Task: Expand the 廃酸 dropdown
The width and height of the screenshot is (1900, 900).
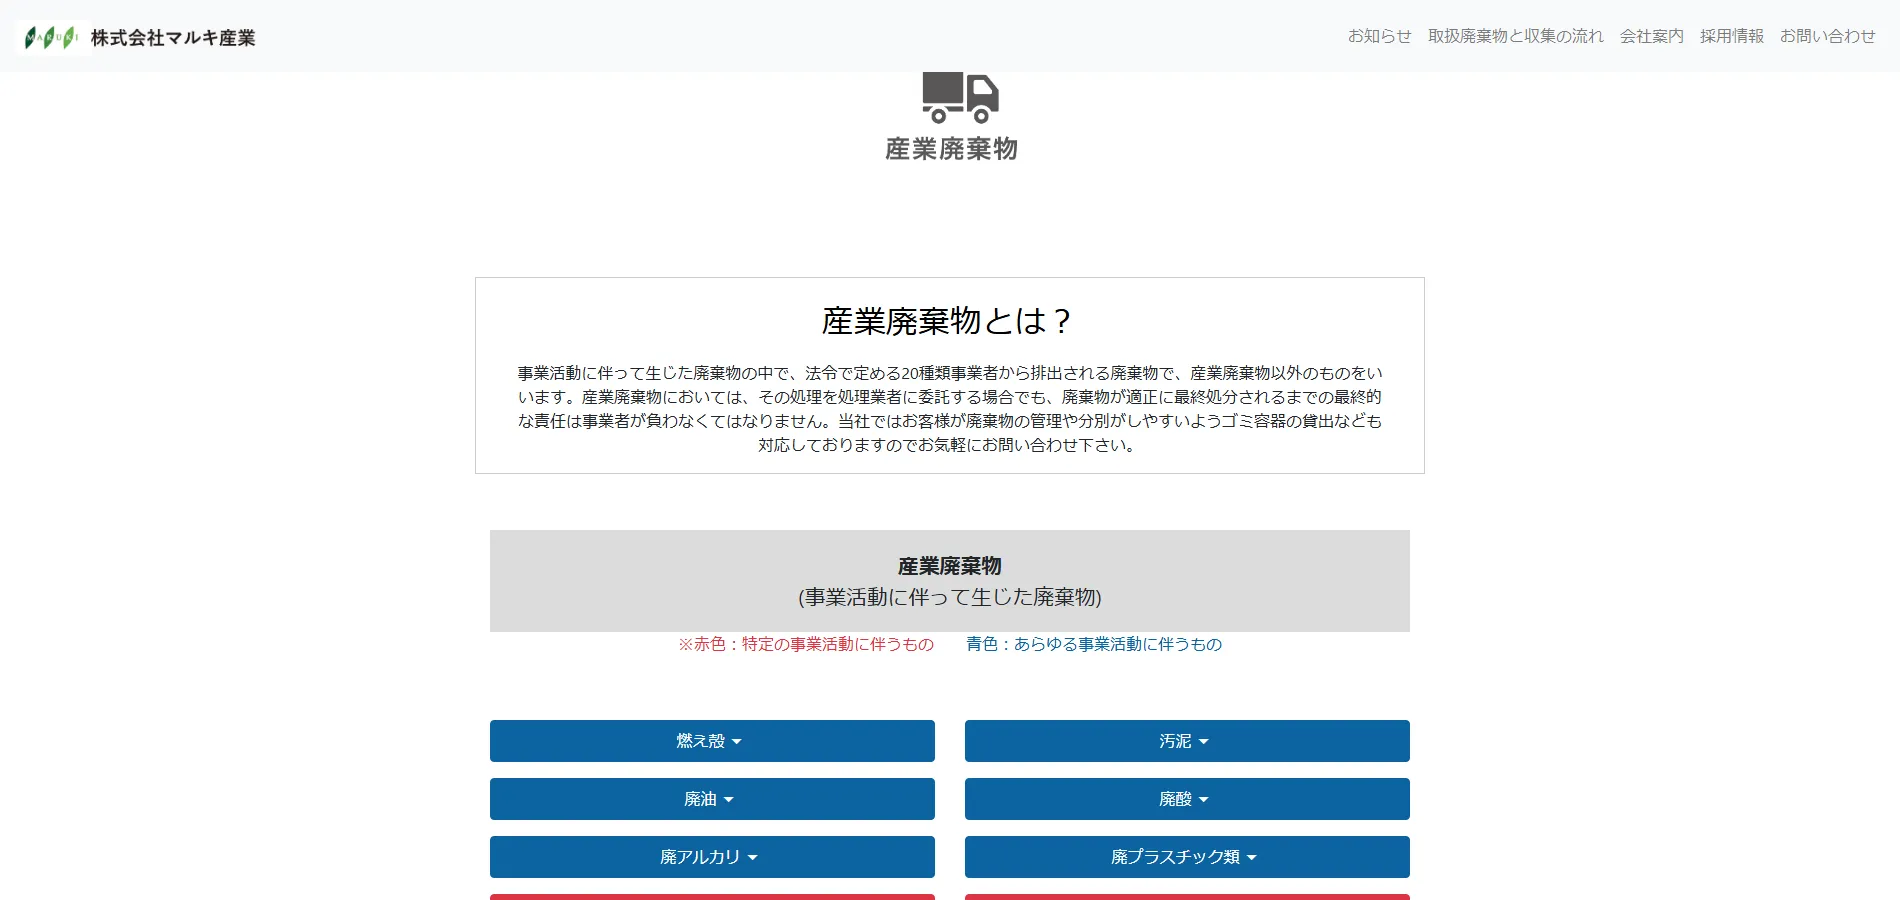Action: (1187, 799)
